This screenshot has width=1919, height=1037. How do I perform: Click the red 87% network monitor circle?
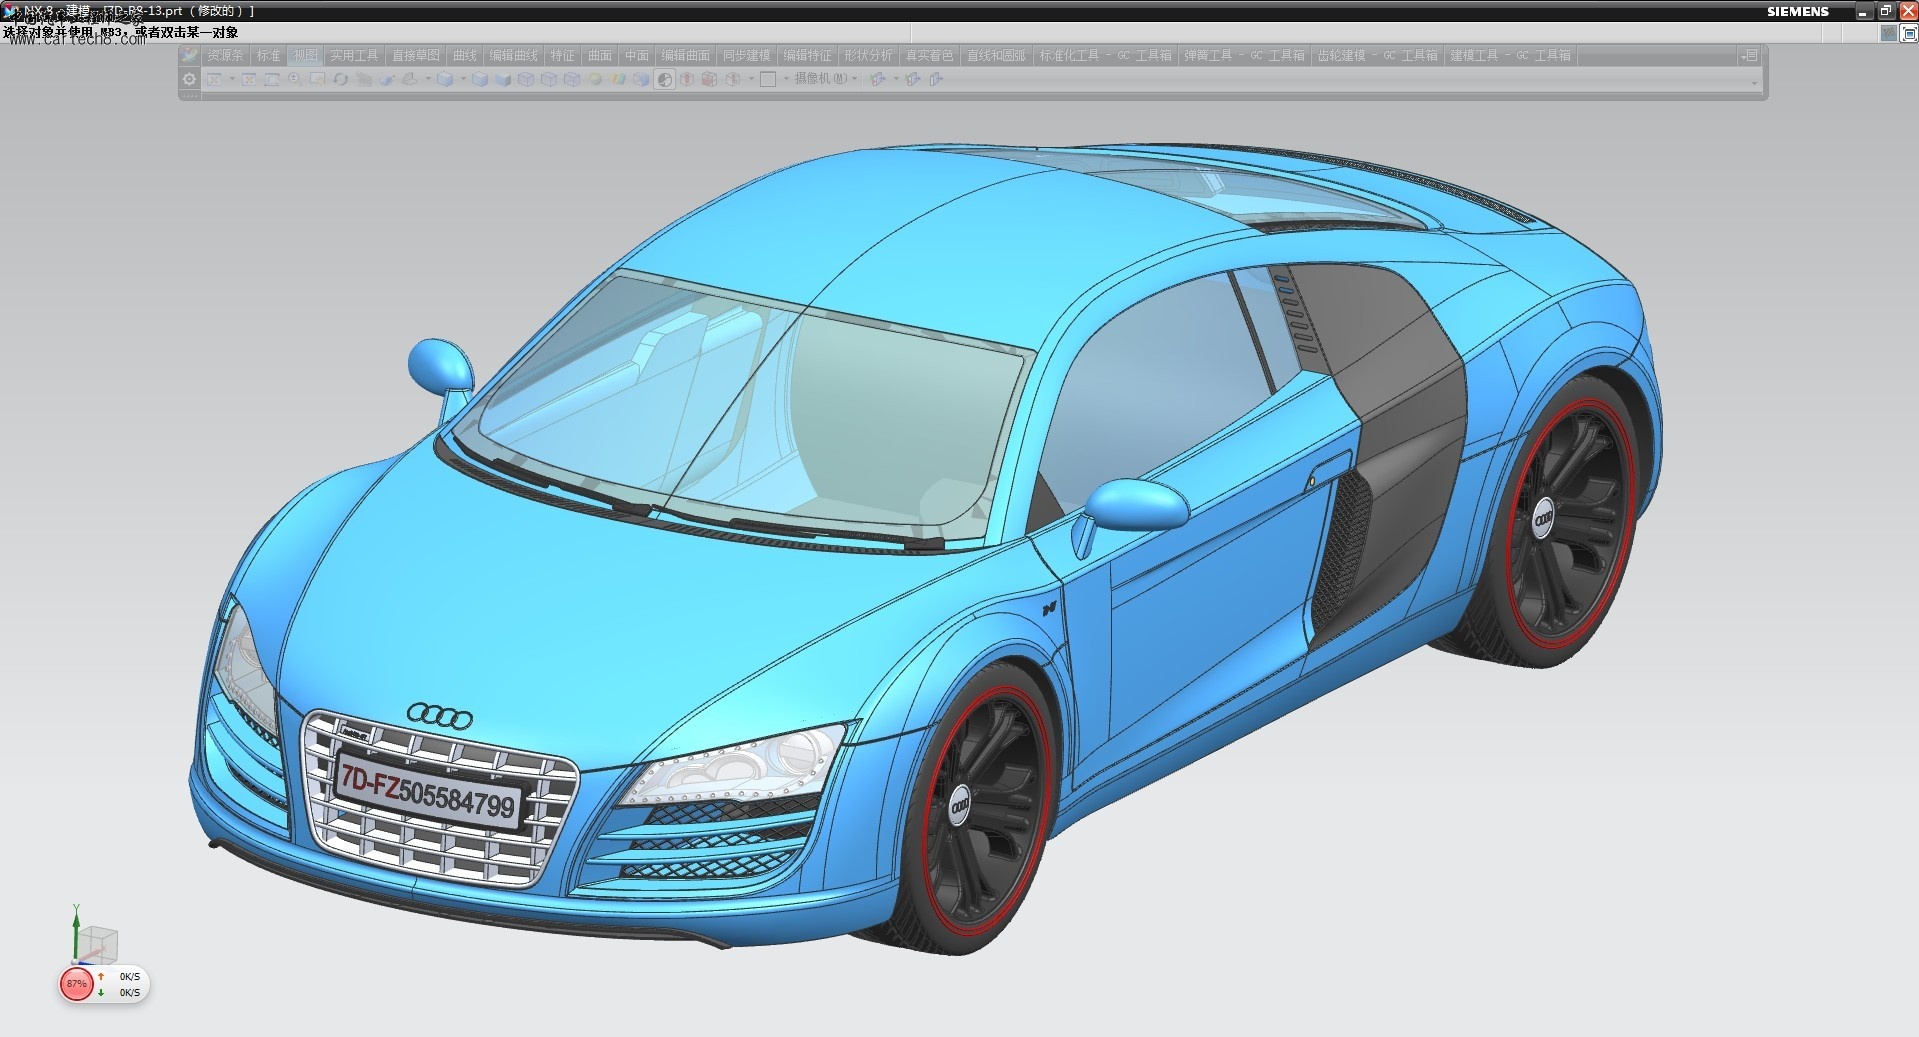coord(76,984)
